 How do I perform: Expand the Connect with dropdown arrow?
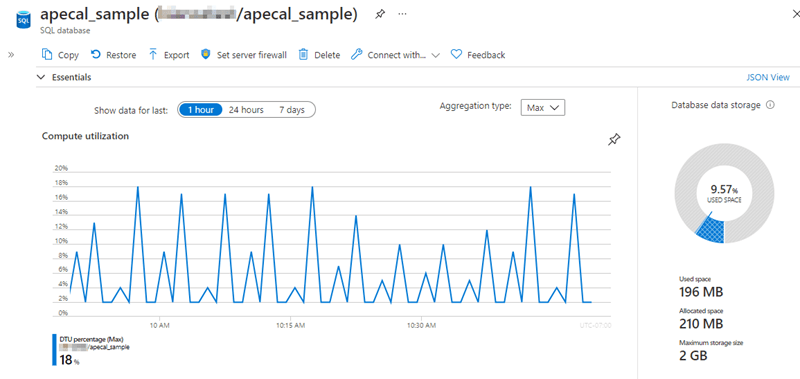pyautogui.click(x=435, y=55)
